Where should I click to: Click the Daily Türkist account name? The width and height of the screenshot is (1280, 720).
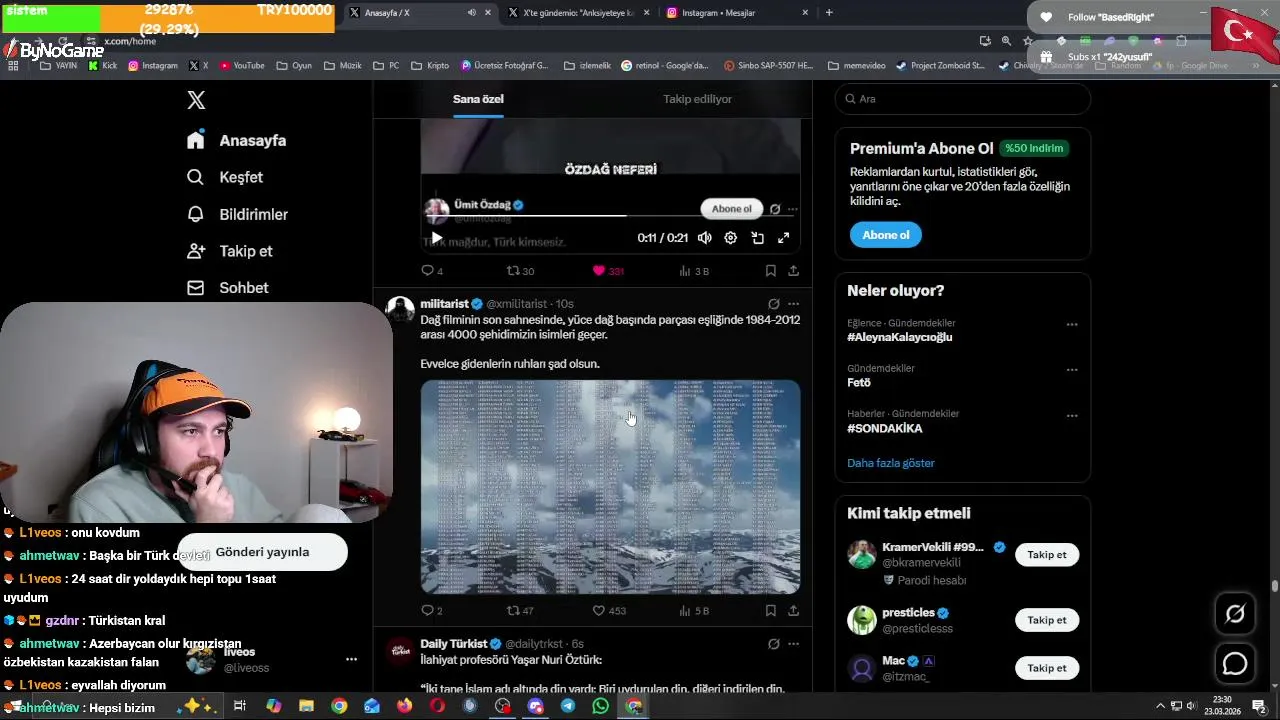coord(454,644)
